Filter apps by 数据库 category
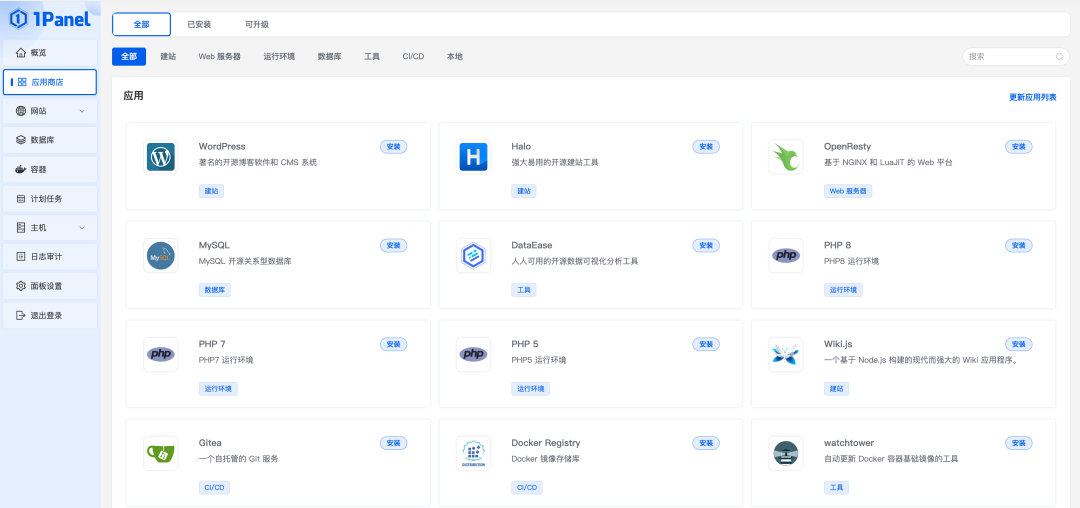This screenshot has height=508, width=1080. coord(329,56)
